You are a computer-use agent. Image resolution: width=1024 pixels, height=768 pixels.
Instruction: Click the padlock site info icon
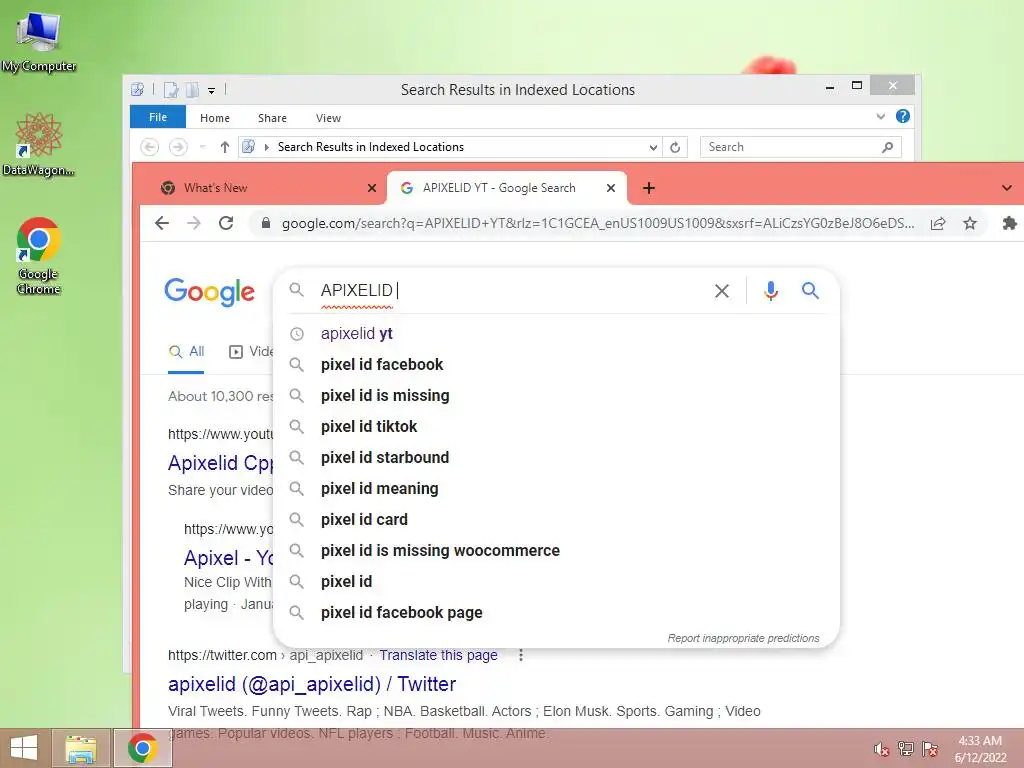point(266,223)
